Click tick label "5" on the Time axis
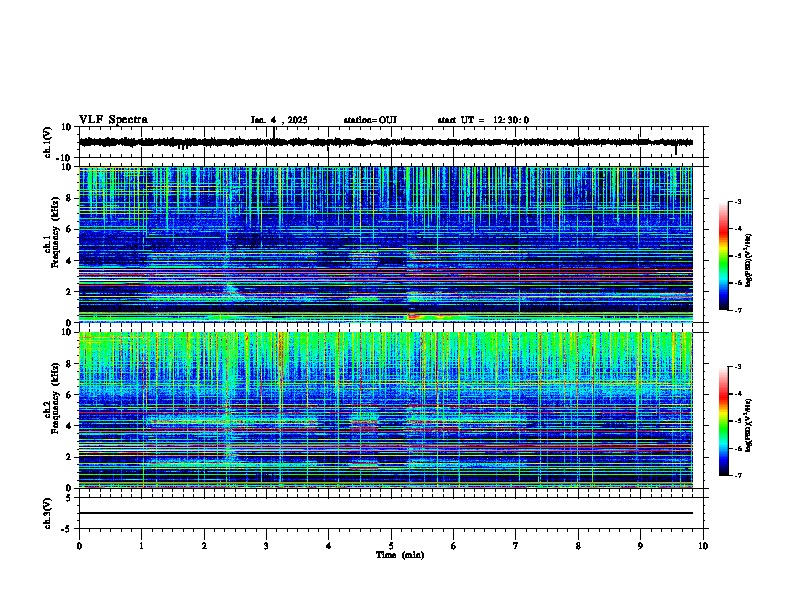This screenshot has height=612, width=792. pos(391,546)
